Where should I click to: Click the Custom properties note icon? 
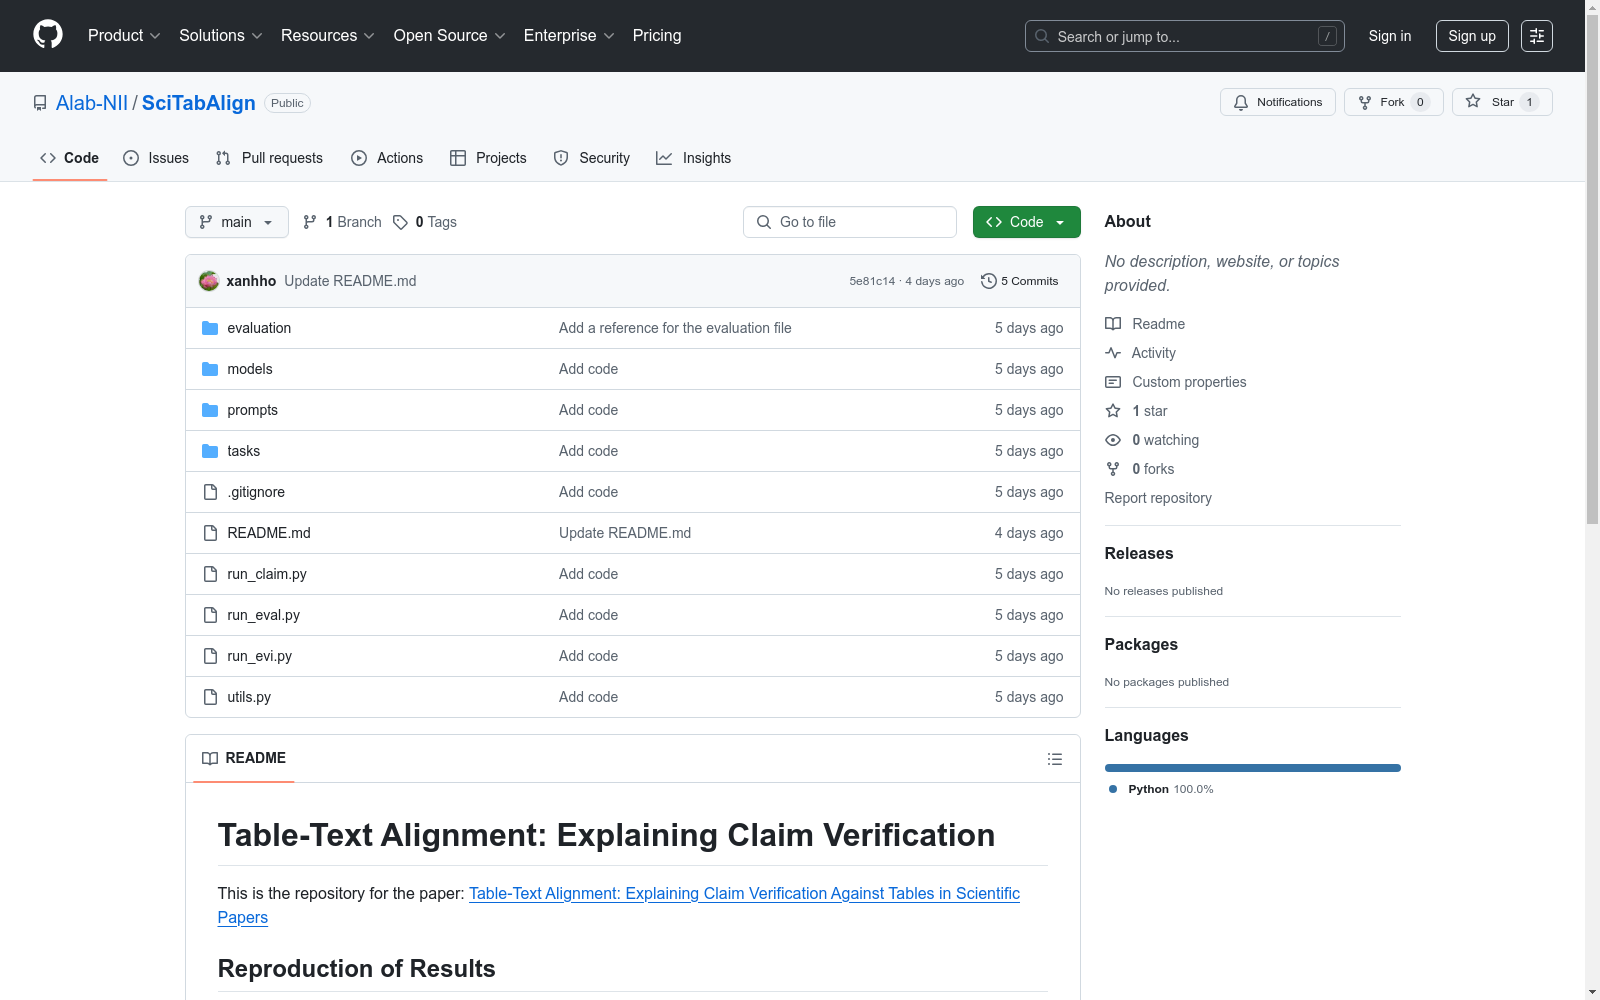(1113, 382)
